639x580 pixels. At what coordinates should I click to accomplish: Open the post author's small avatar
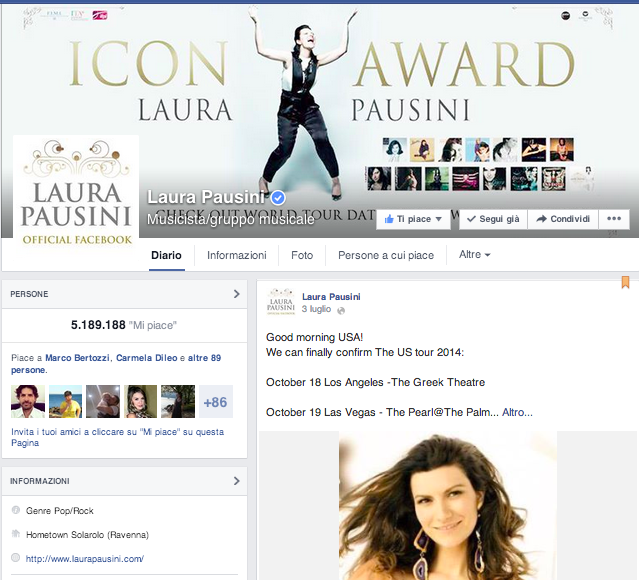(x=281, y=302)
